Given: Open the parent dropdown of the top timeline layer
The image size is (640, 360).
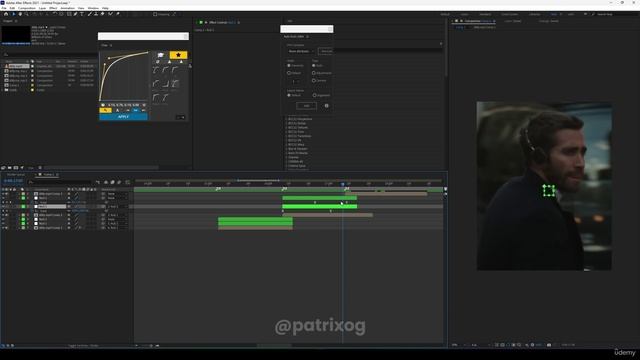Looking at the screenshot, I should 118,194.
